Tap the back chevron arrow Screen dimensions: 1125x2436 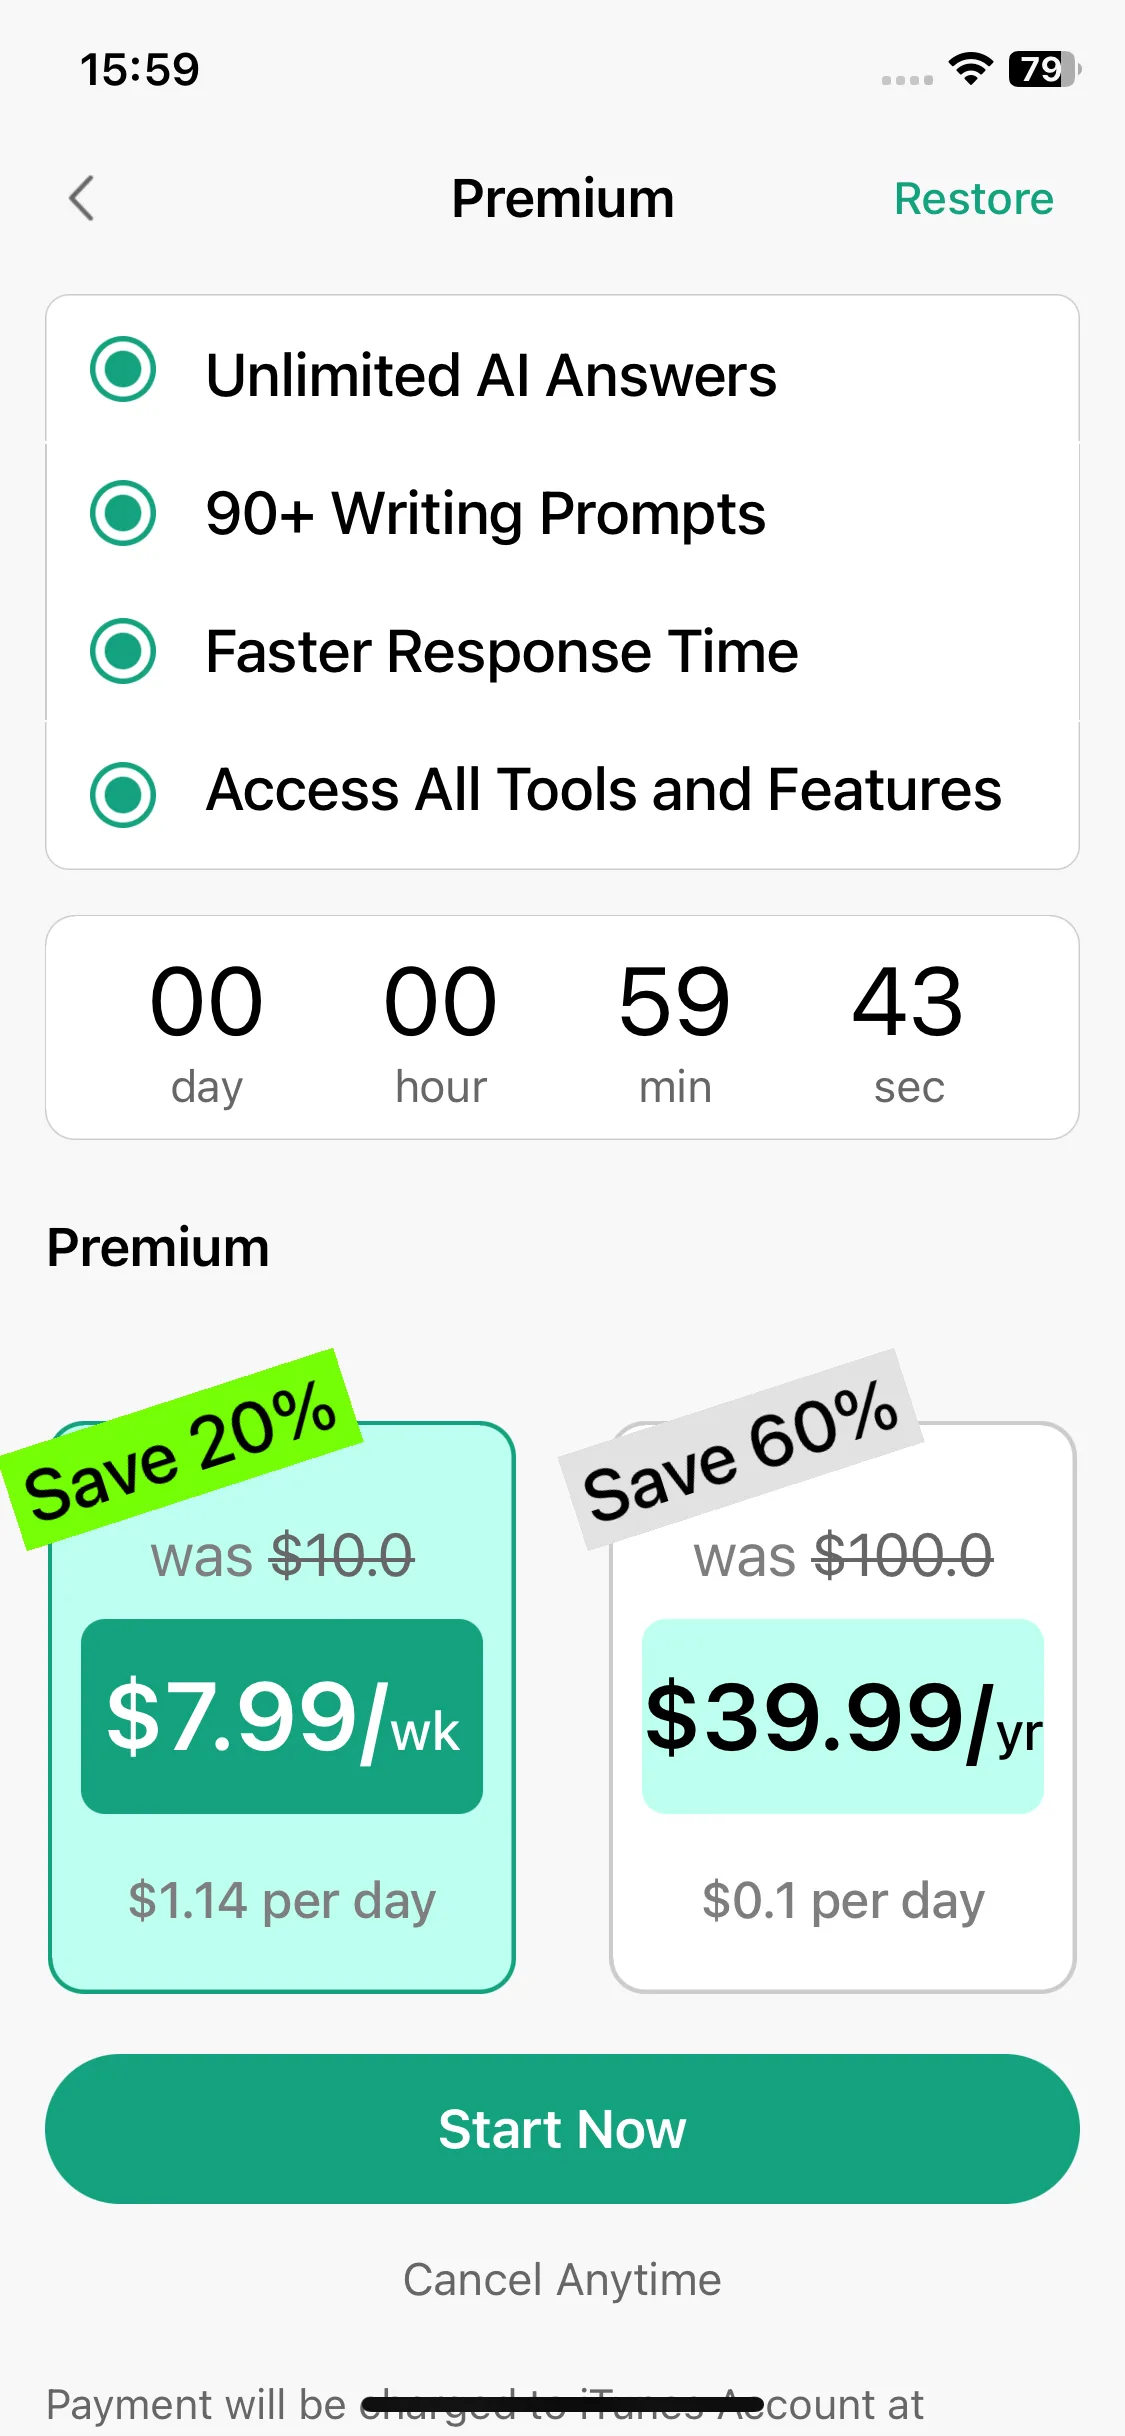click(82, 198)
